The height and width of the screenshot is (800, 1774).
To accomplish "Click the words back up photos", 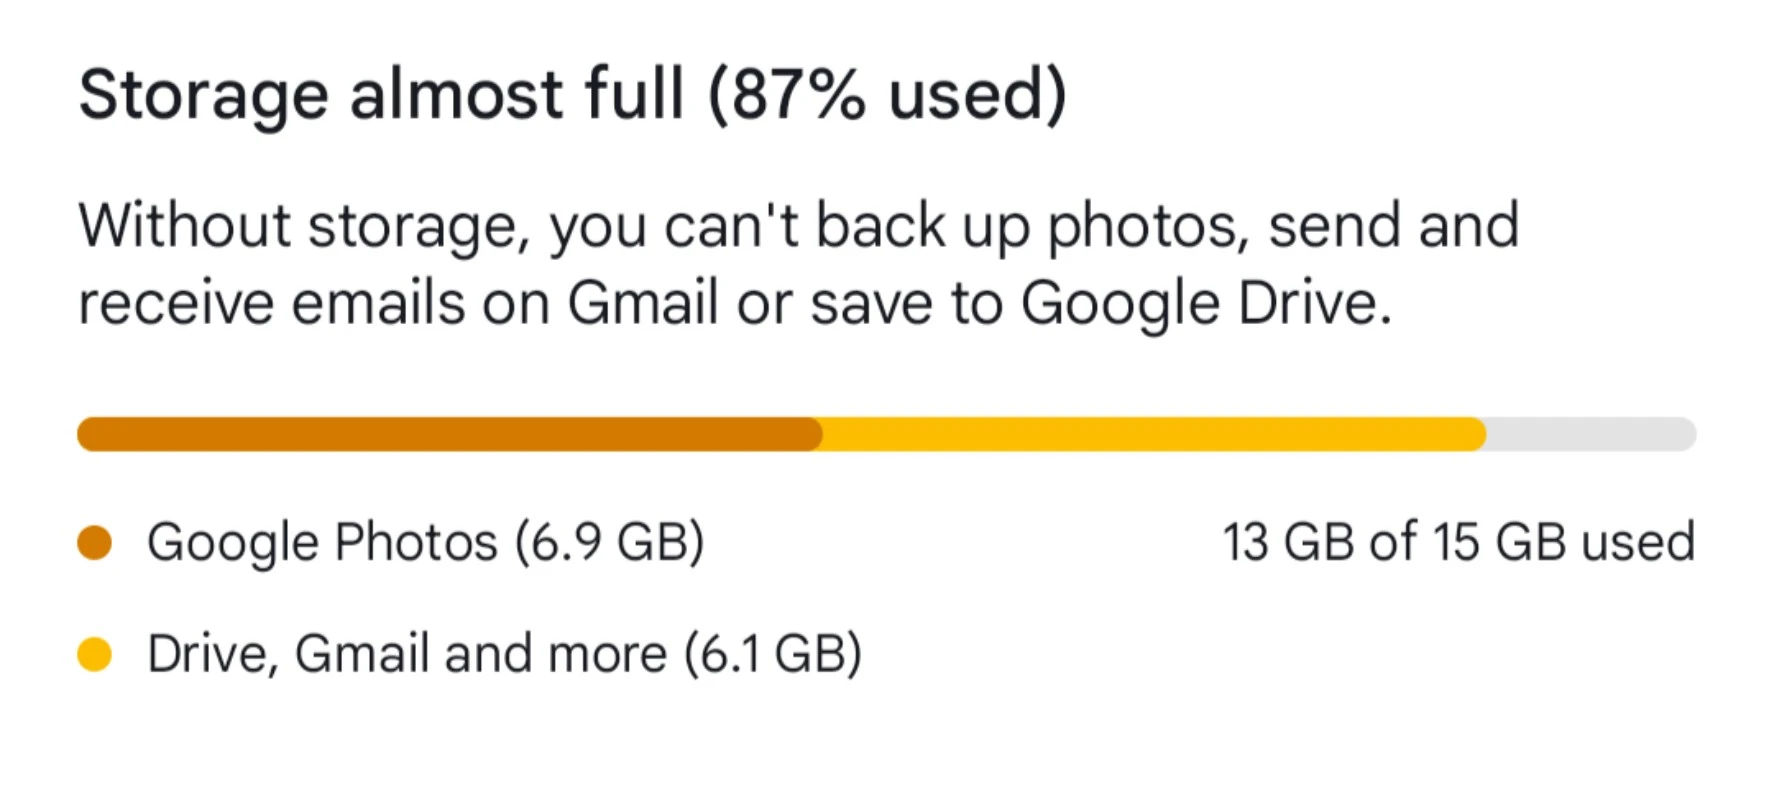I will [1031, 226].
